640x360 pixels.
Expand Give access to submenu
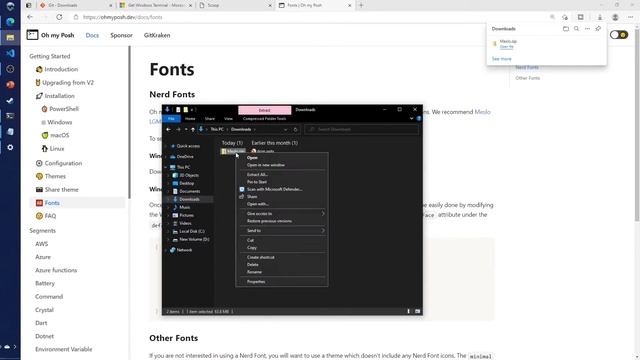[x=323, y=213]
